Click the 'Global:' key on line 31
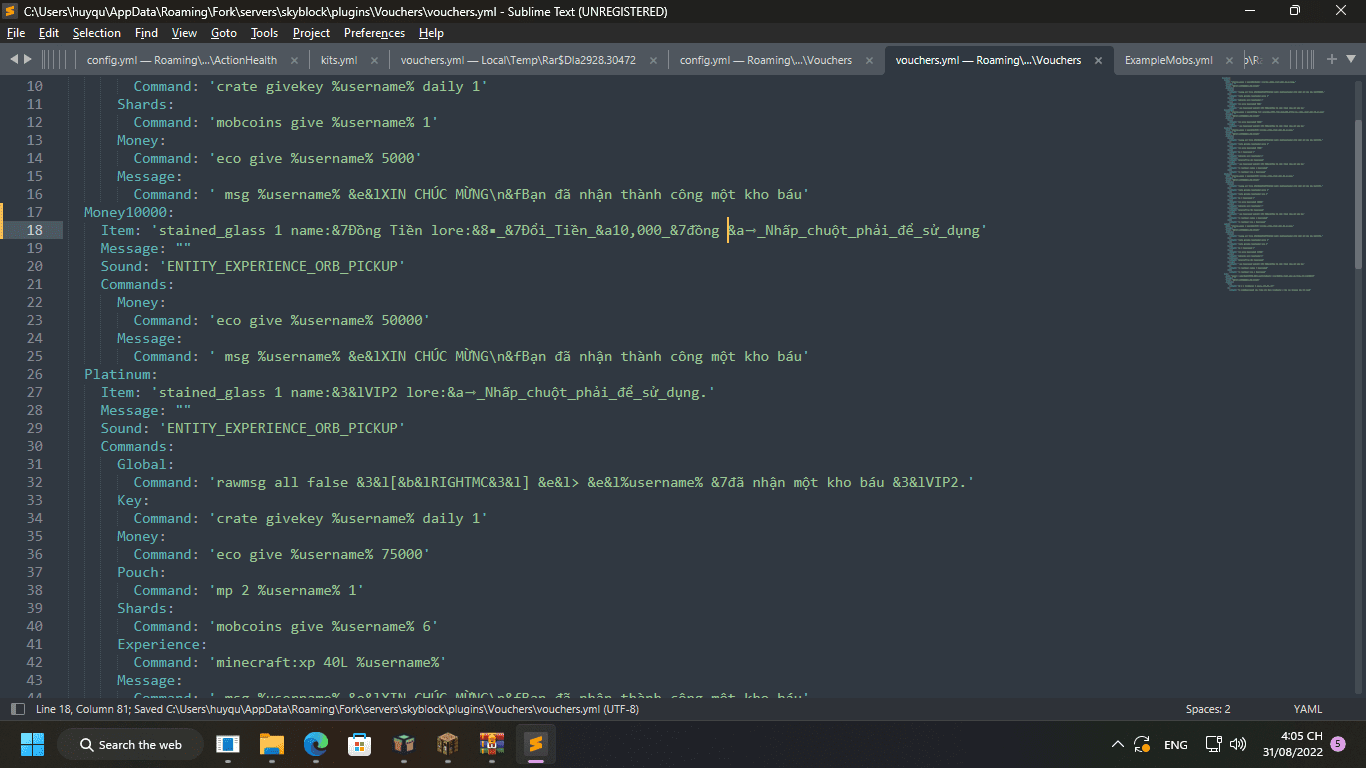This screenshot has width=1366, height=768. click(146, 464)
